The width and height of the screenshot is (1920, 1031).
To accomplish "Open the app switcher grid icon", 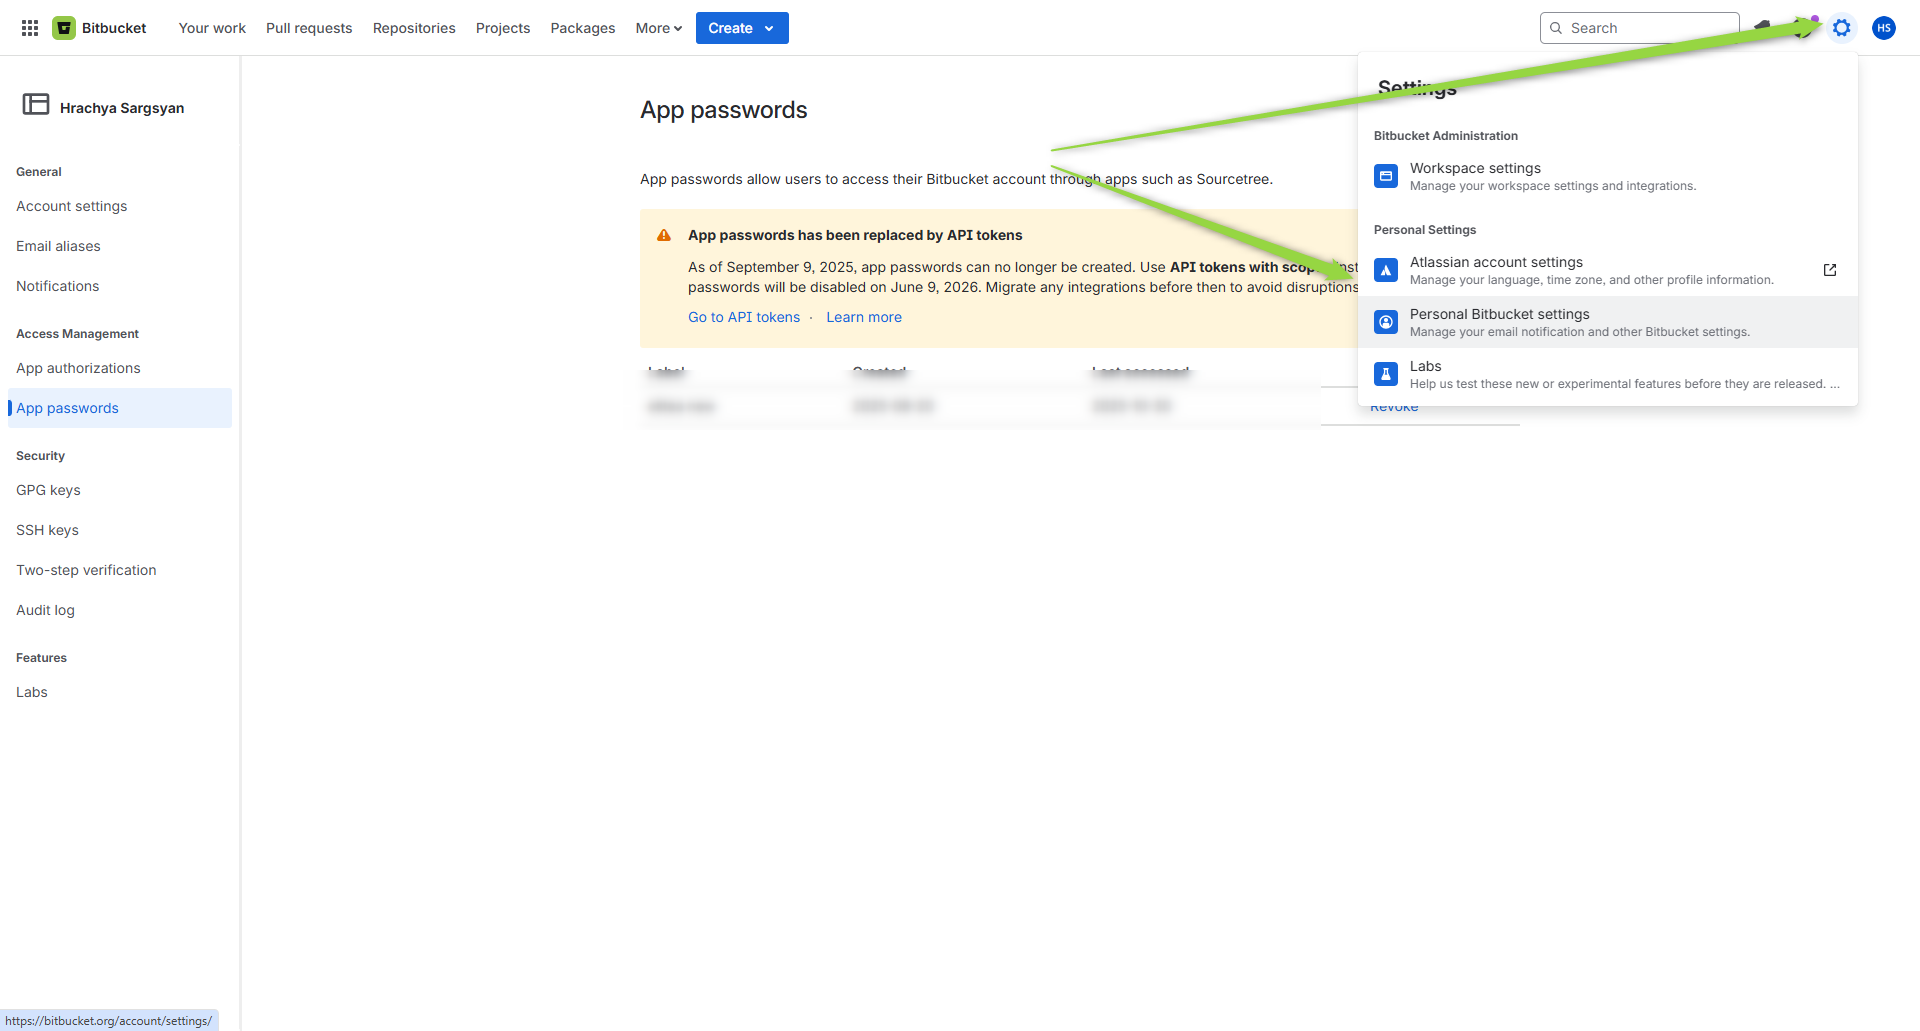I will pos(30,28).
